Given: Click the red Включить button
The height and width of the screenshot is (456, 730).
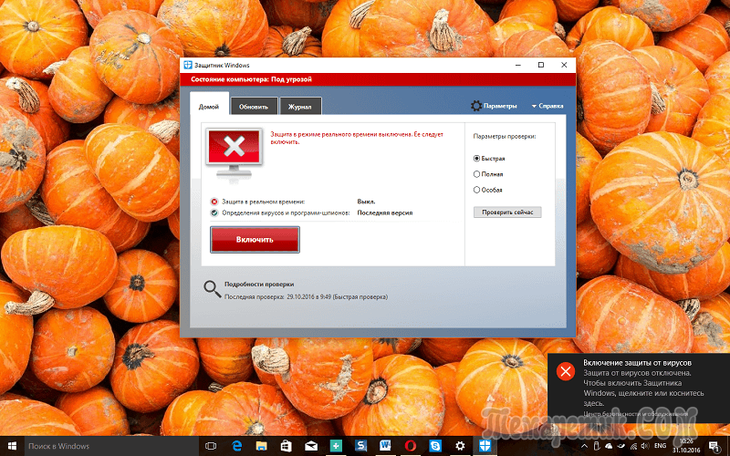Looking at the screenshot, I should click(255, 239).
